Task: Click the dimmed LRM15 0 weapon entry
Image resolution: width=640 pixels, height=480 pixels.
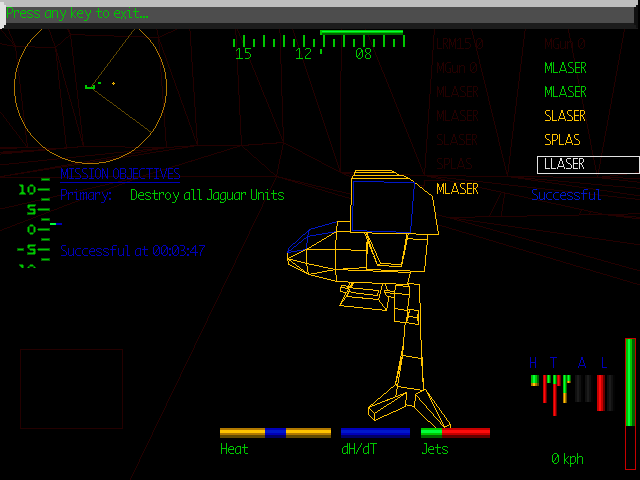Action: (x=460, y=44)
